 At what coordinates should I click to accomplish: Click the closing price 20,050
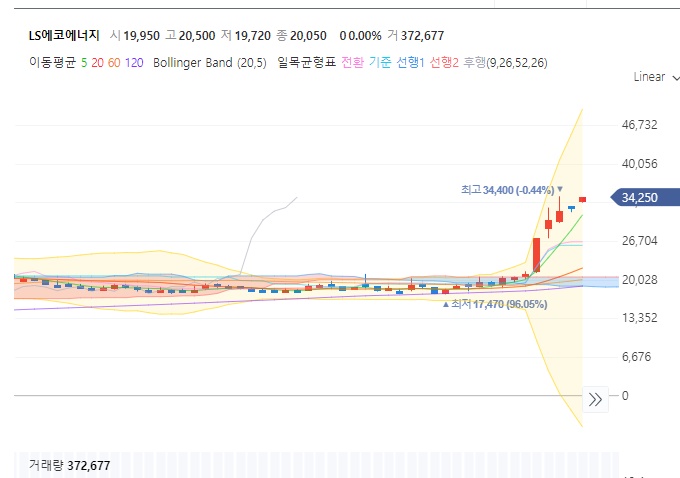coord(308,36)
